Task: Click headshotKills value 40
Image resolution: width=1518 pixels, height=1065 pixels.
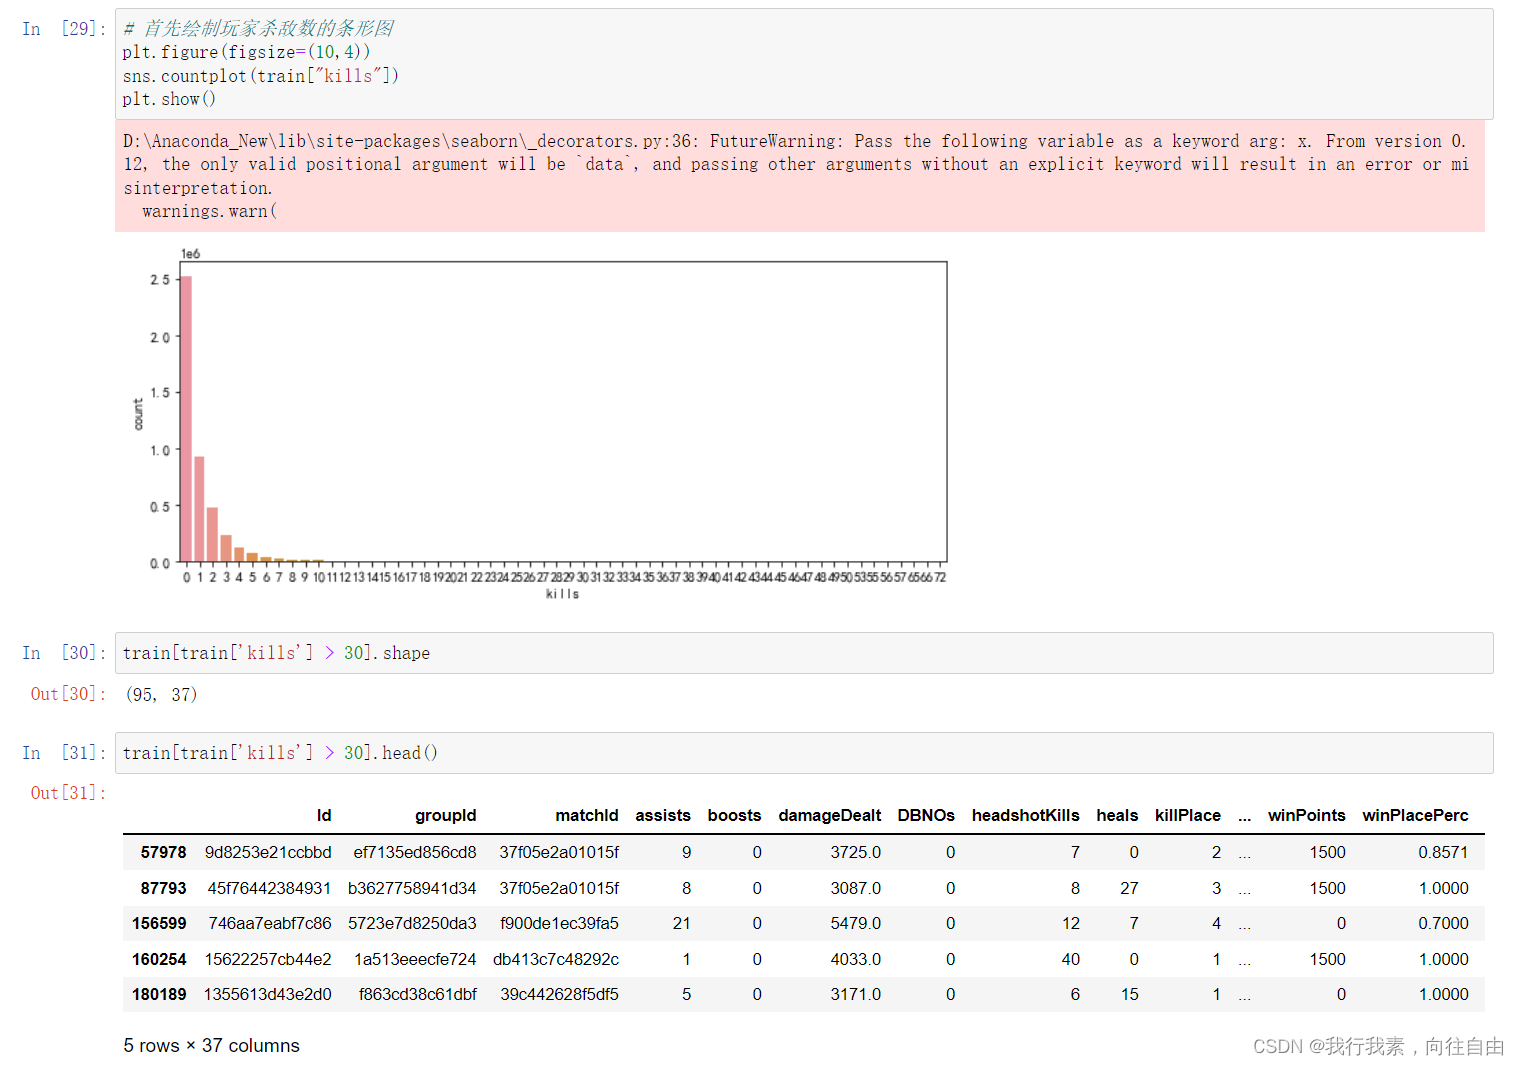Action: (1070, 960)
